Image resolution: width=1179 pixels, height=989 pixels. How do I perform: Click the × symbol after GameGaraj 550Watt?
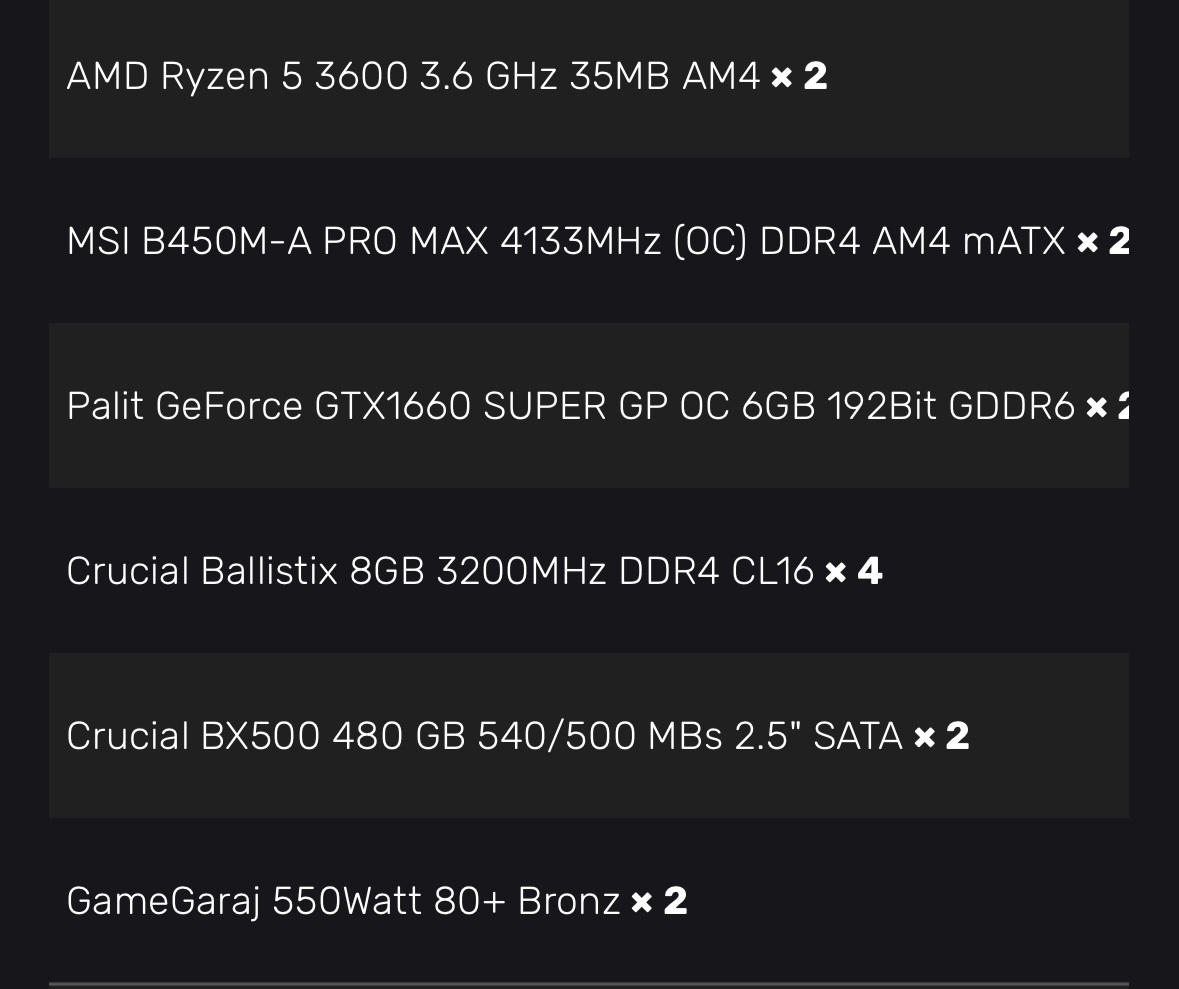coord(642,902)
